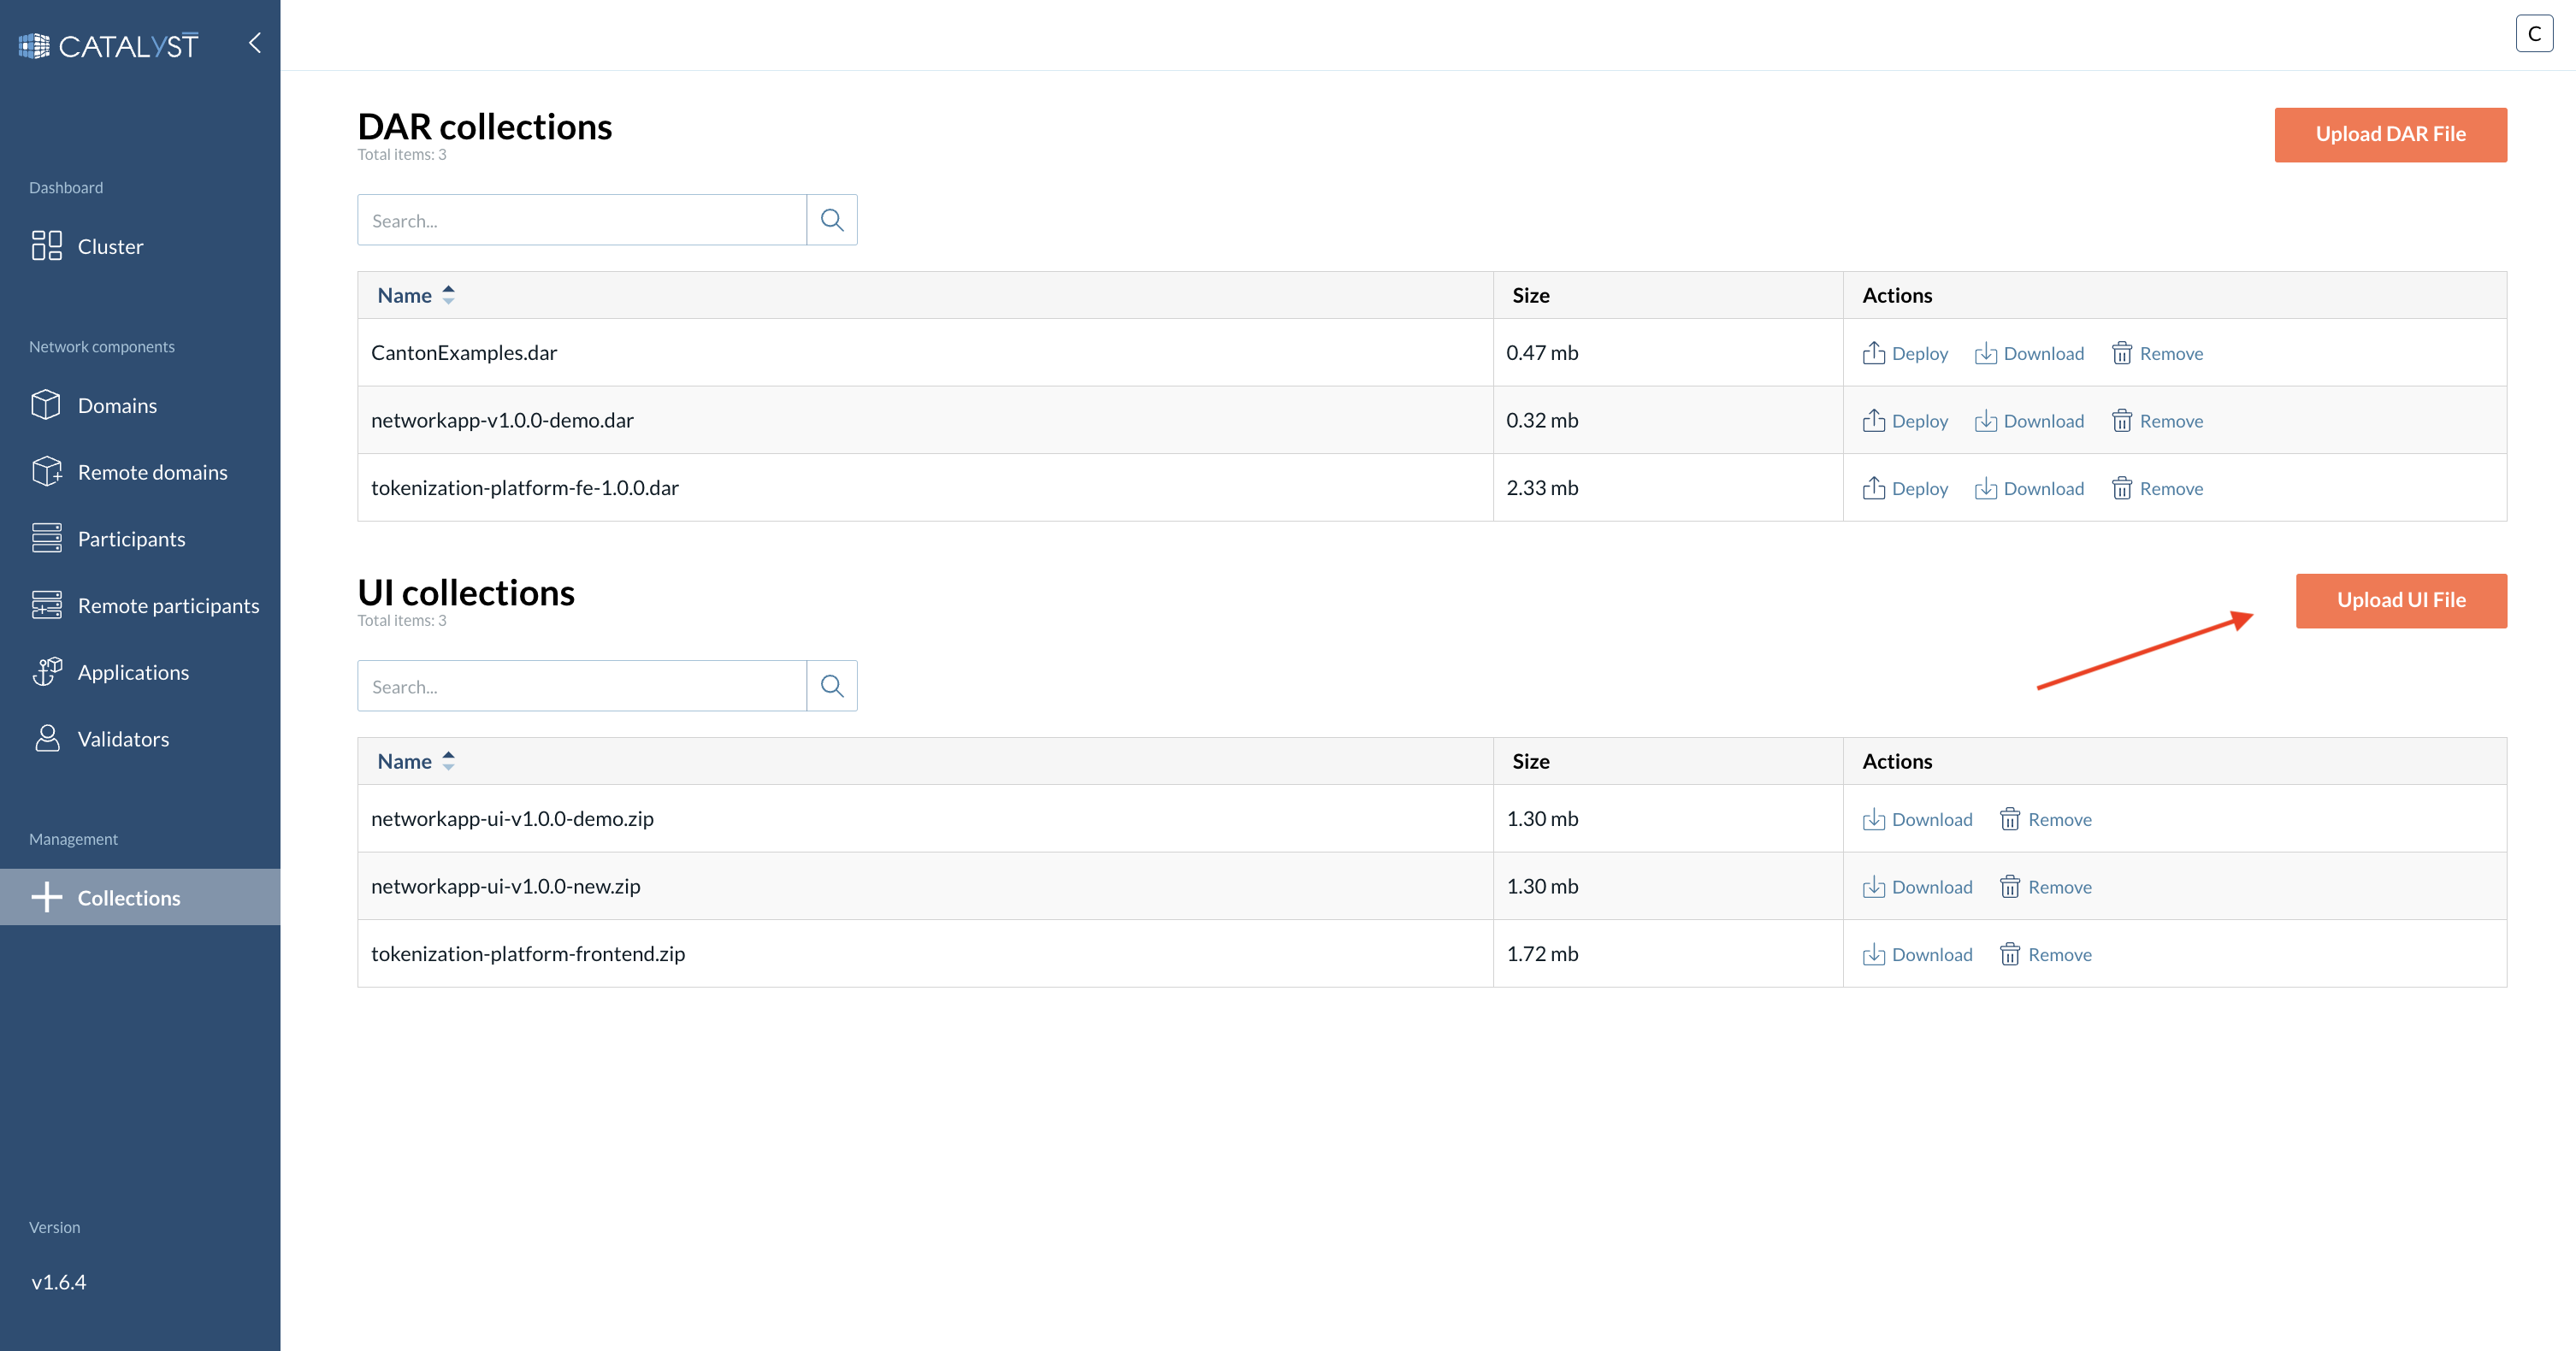Screen dimensions: 2576x1351
Task: Select the Domains icon in sidebar
Action: point(46,404)
